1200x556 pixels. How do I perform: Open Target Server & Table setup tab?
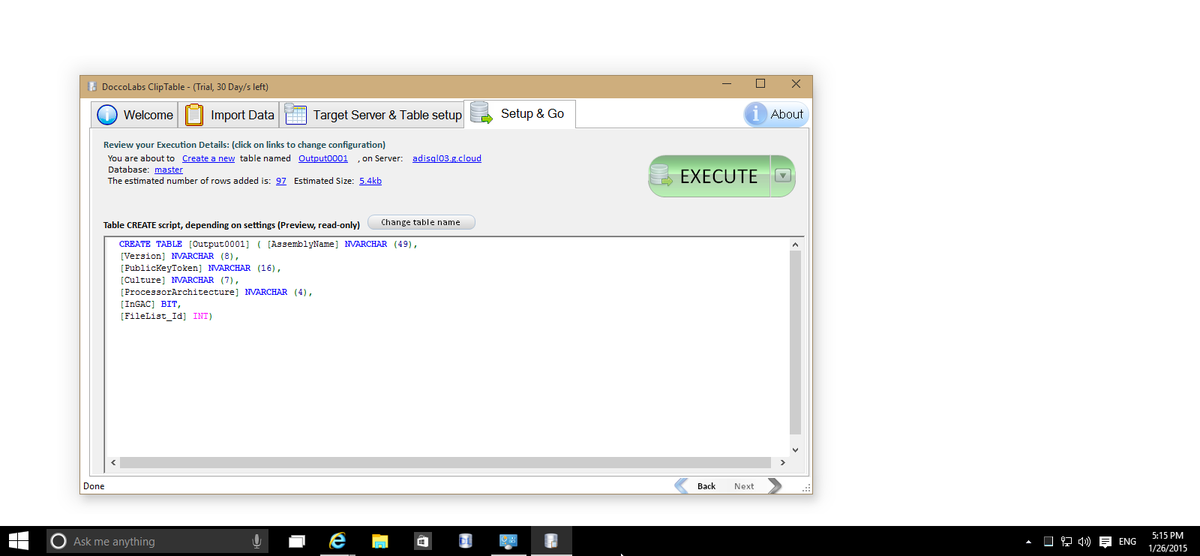click(373, 115)
